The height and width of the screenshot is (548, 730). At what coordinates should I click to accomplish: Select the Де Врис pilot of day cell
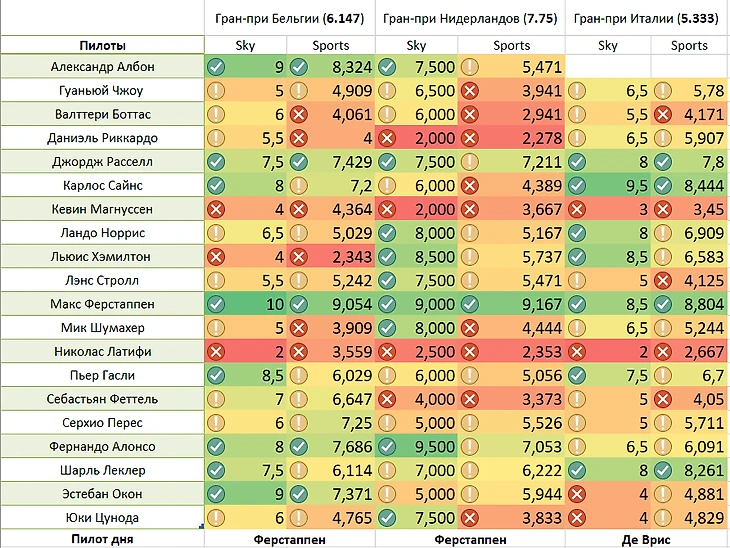tap(646, 540)
